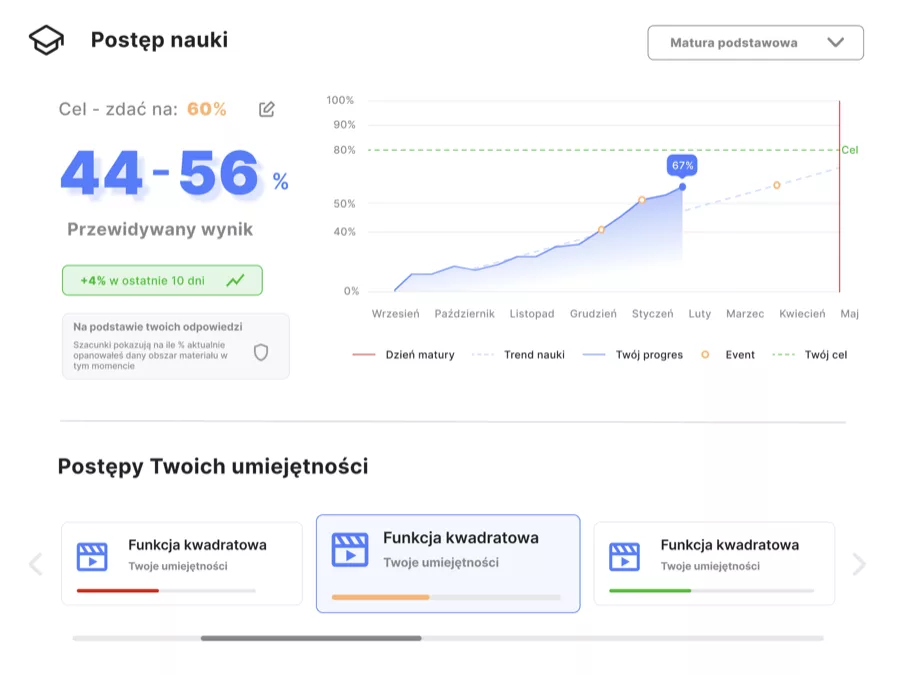900x675 pixels.
Task: Click video icon on highlighted orange-progress card
Action: [x=350, y=550]
